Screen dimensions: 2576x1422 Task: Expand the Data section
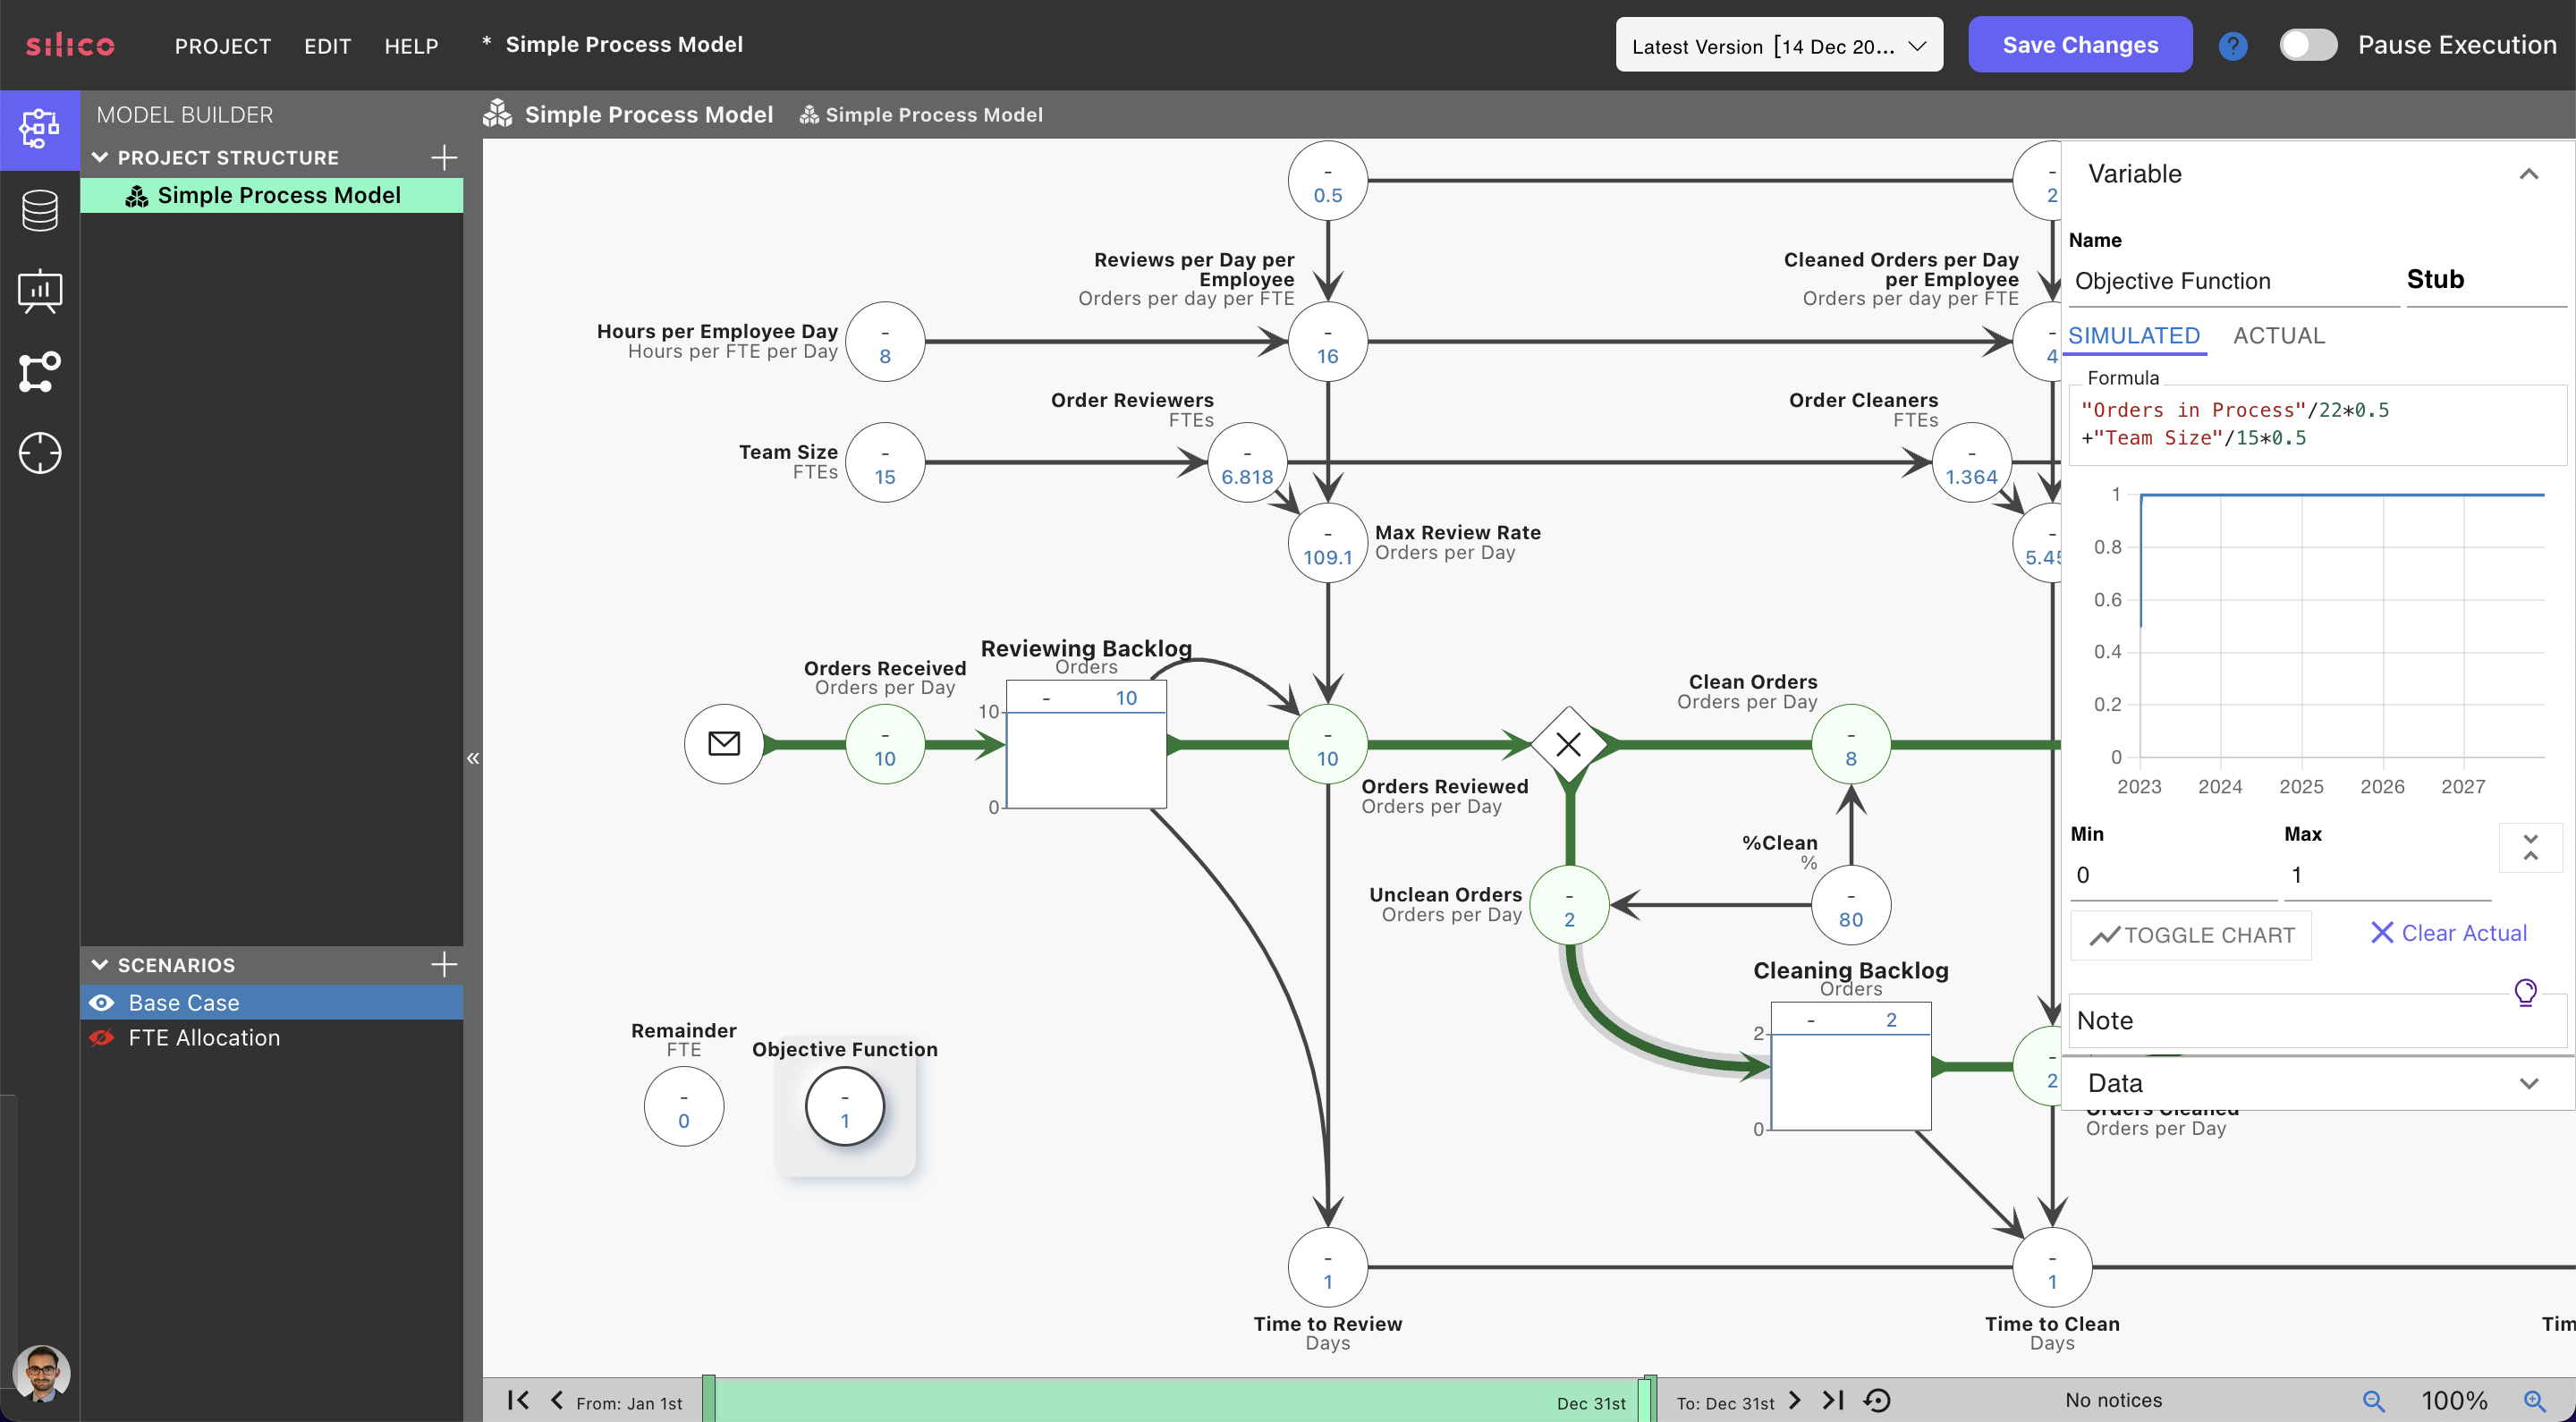[x=2528, y=1083]
